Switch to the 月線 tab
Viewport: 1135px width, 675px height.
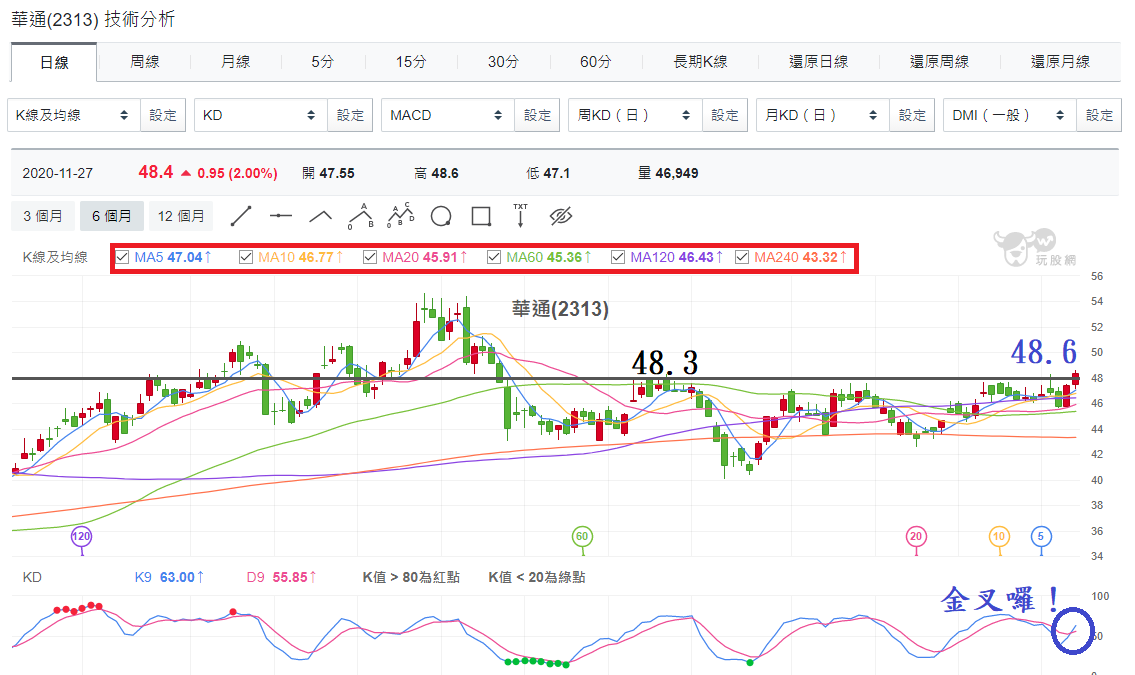[x=235, y=61]
